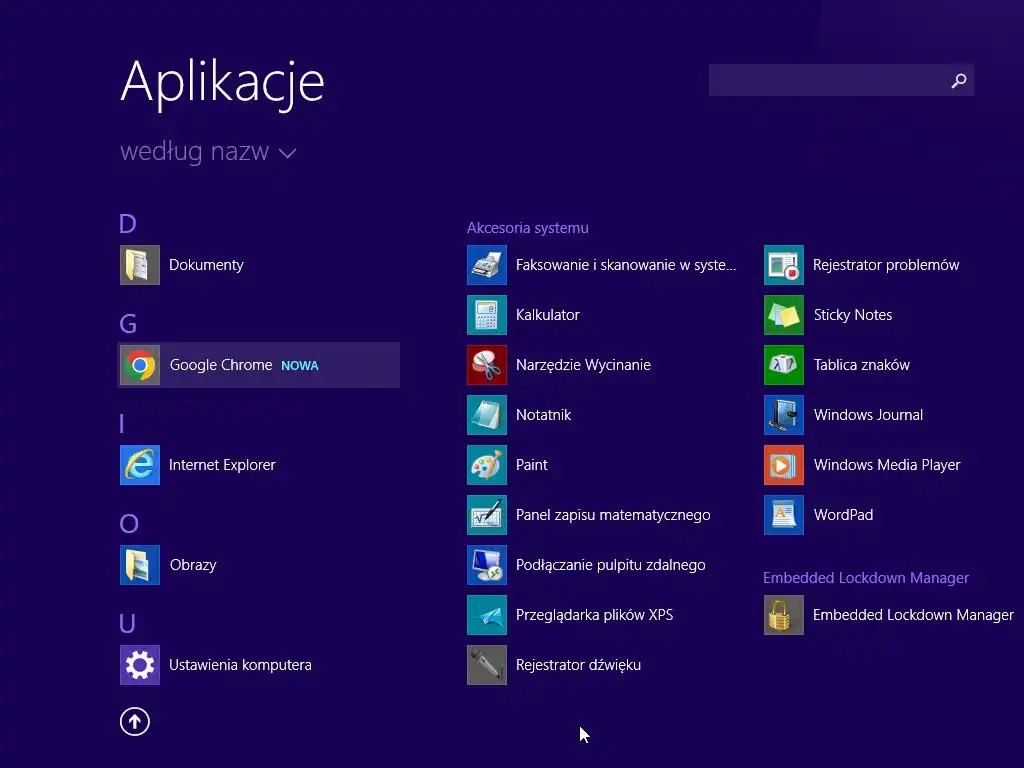The width and height of the screenshot is (1024, 768).
Task: Click Podłączanie pulpitu zdalnego icon
Action: 487,565
